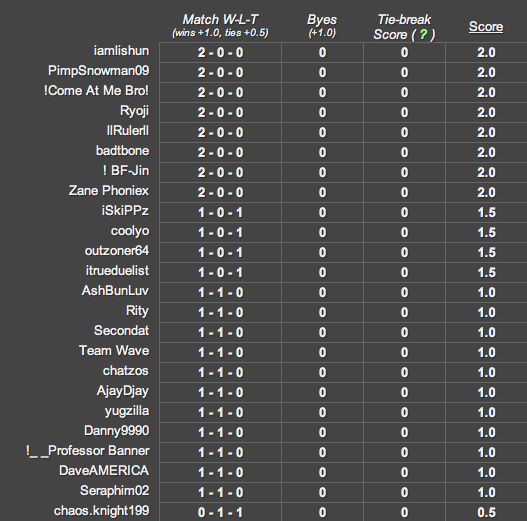Click the Tie-break value for itrueduelist
This screenshot has width=527, height=521.
tap(404, 273)
